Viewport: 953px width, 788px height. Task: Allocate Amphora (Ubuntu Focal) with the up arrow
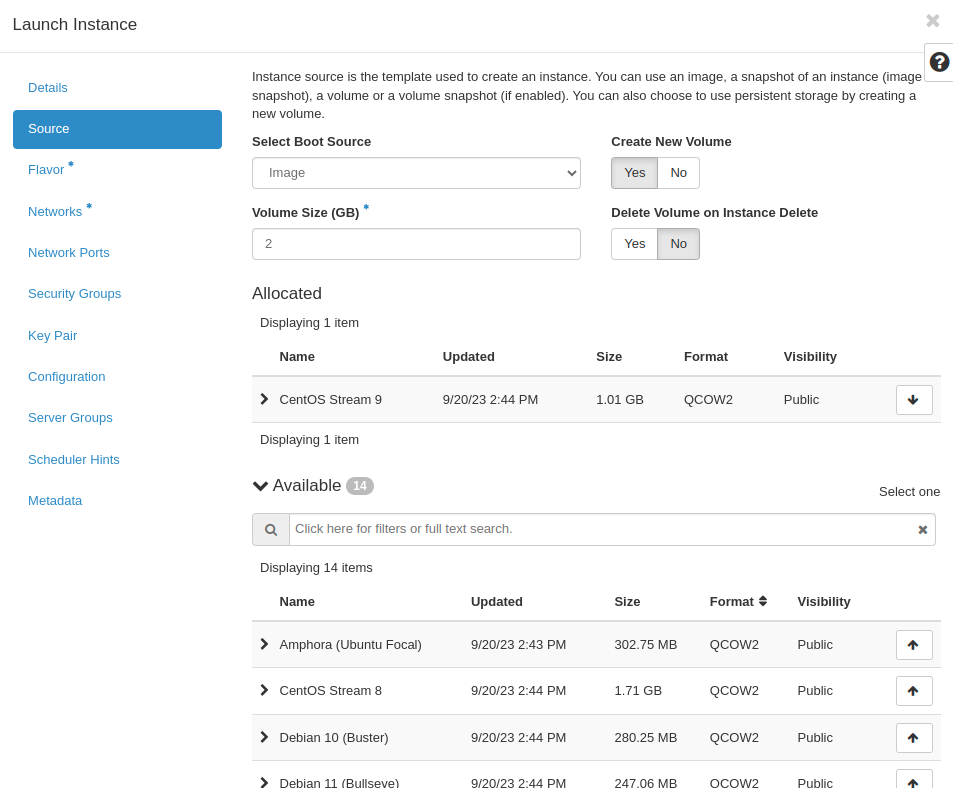pyautogui.click(x=913, y=644)
